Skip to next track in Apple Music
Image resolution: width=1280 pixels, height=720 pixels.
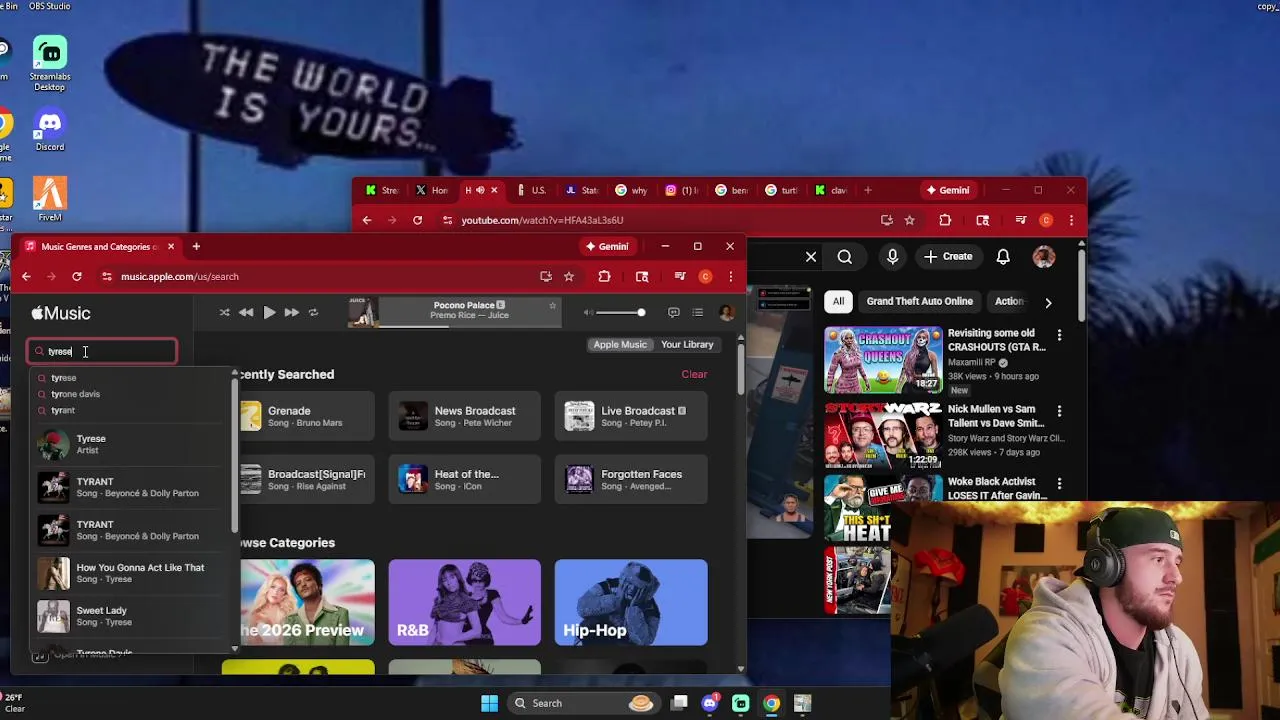click(291, 313)
